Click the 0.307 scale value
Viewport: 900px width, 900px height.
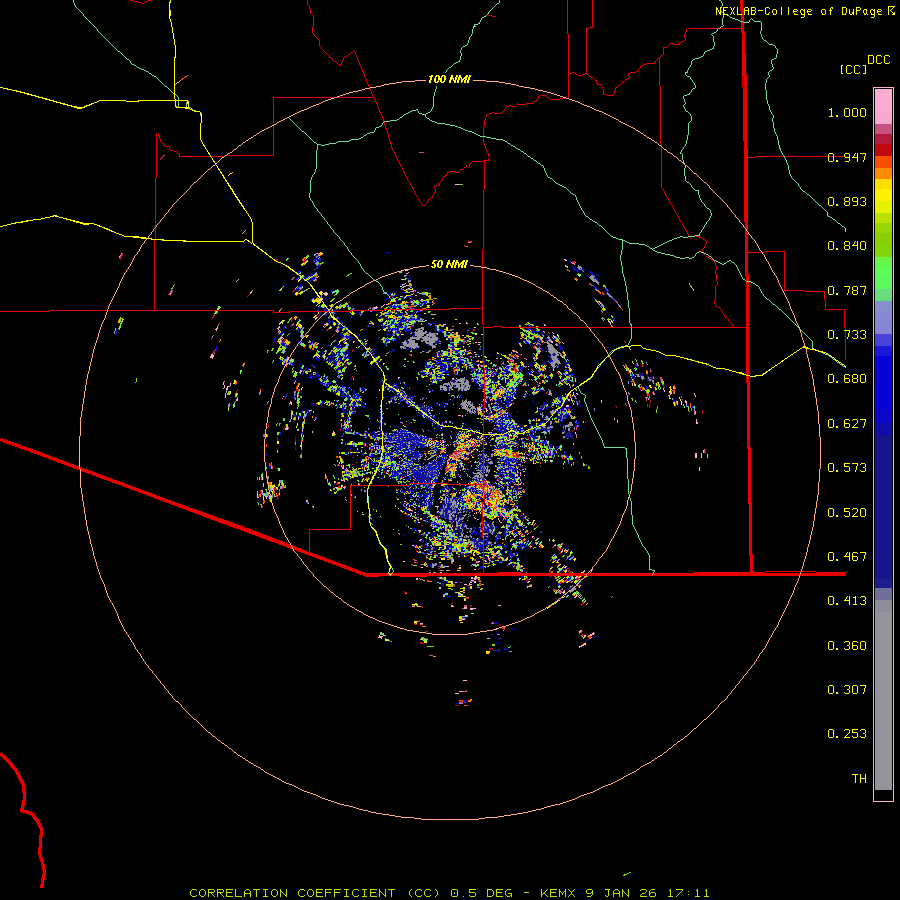coord(847,690)
